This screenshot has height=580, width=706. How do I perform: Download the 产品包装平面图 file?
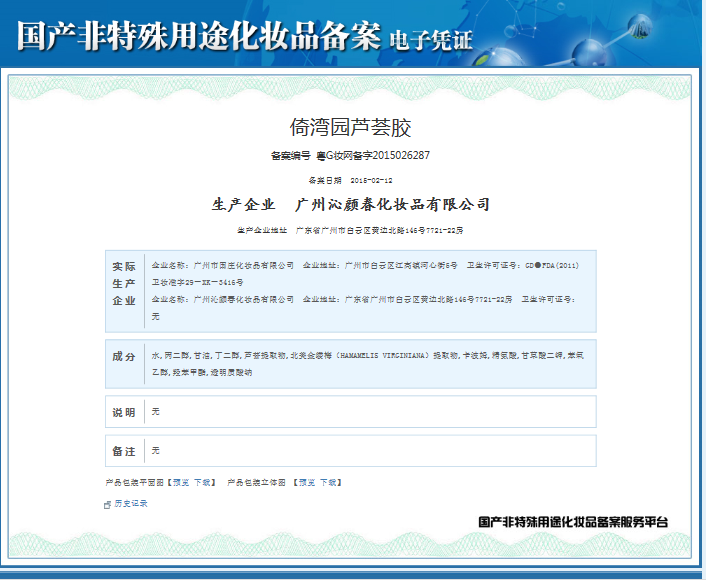[x=202, y=482]
